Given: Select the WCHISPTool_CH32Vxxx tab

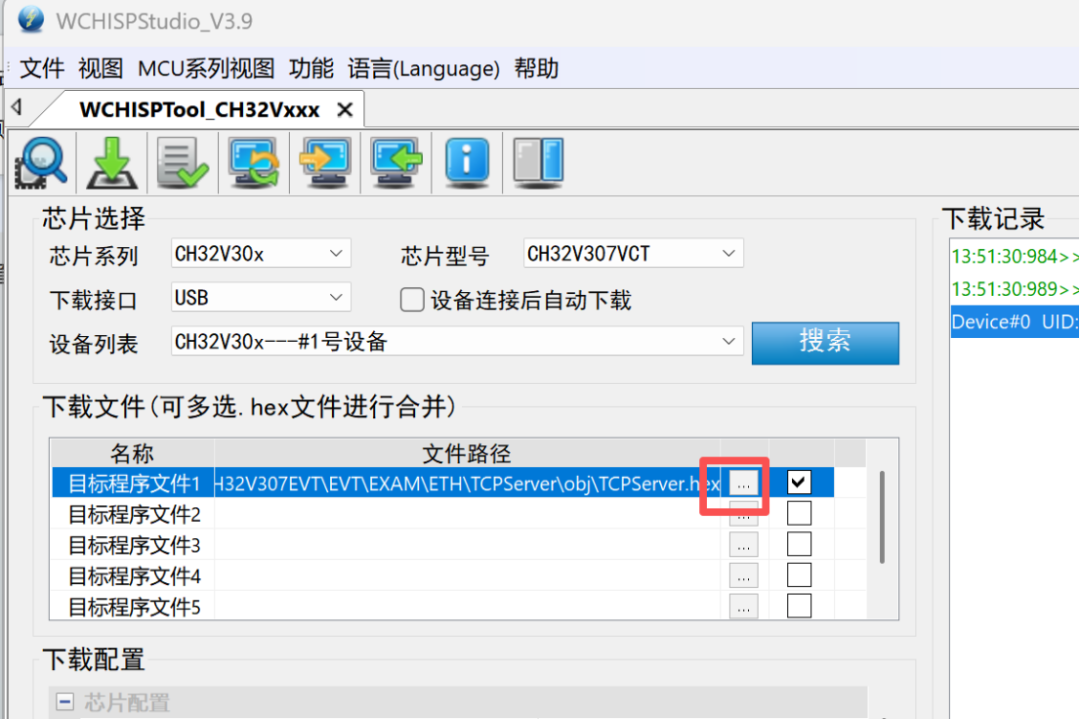Looking at the screenshot, I should click(x=199, y=110).
